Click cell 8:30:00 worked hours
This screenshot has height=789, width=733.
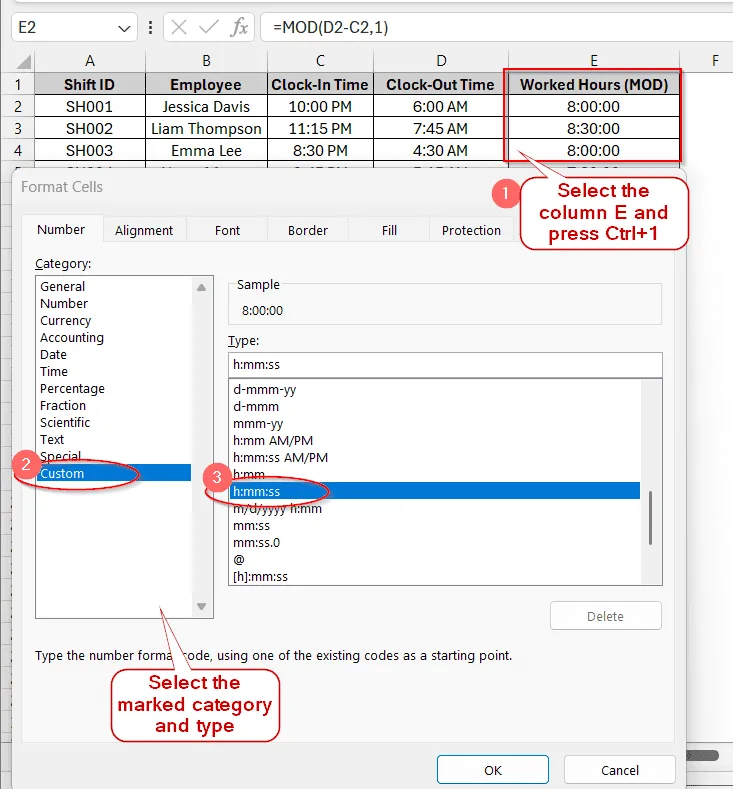tap(594, 128)
